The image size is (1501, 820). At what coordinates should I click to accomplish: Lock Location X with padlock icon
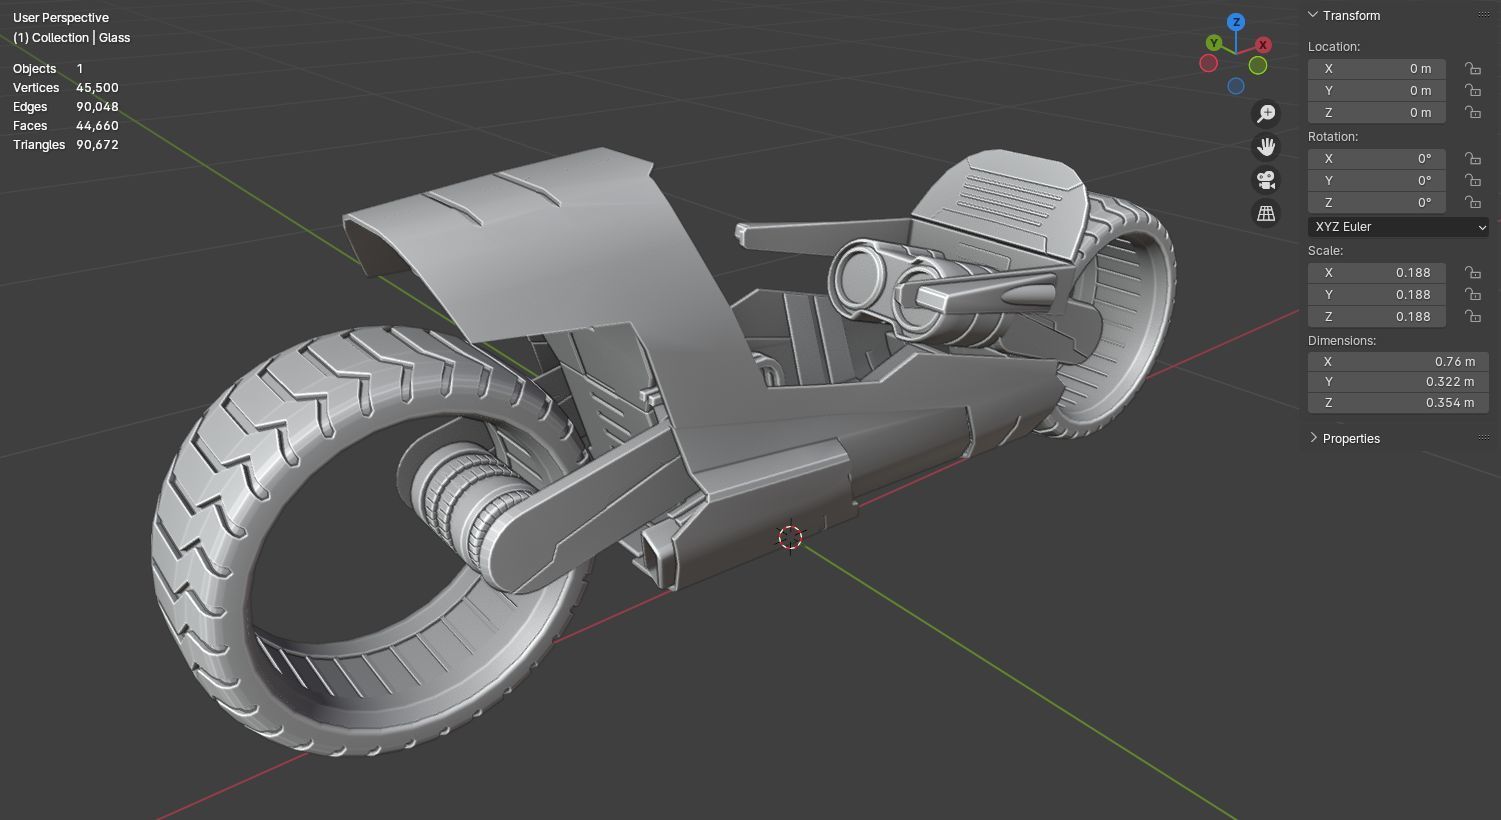coord(1472,69)
